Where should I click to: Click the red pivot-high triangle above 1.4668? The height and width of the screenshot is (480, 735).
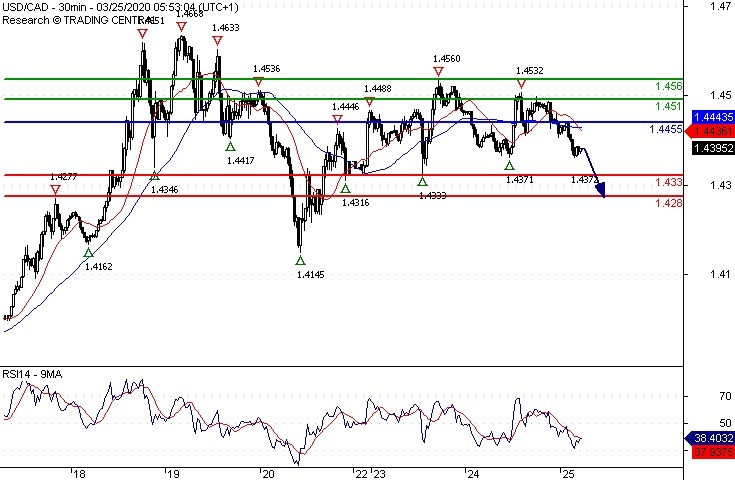pos(181,27)
